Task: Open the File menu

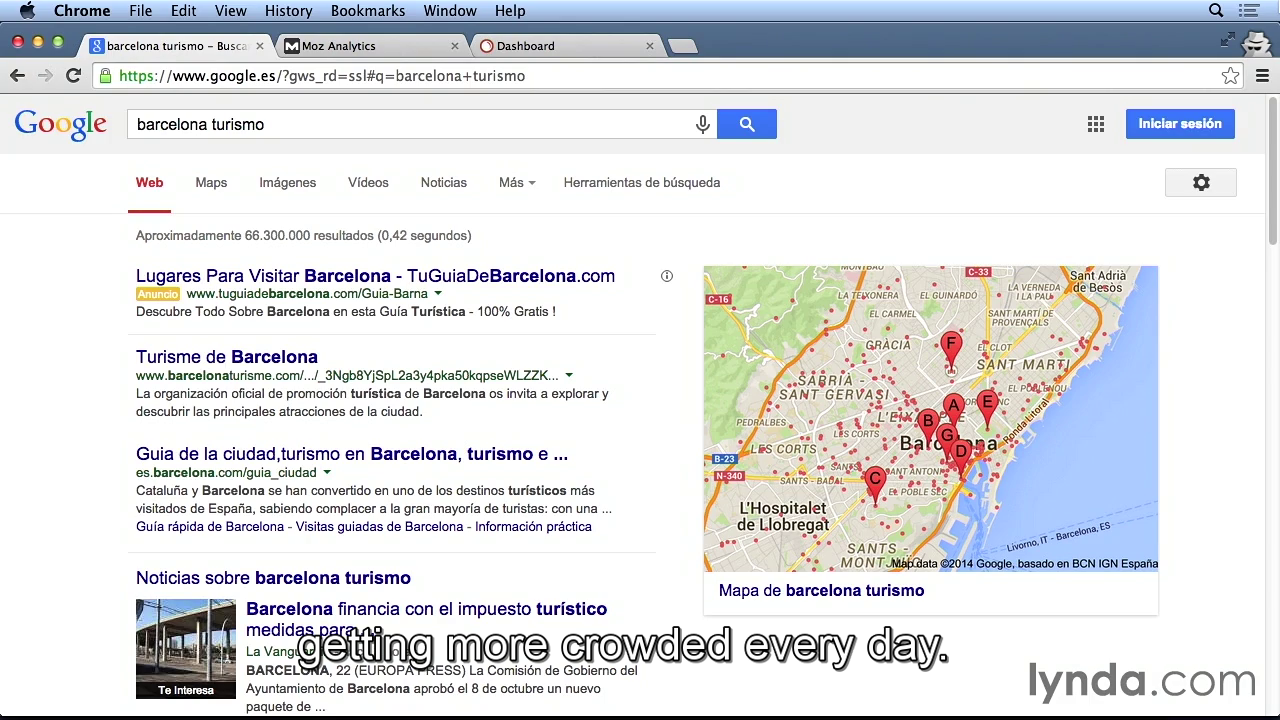Action: click(x=140, y=11)
